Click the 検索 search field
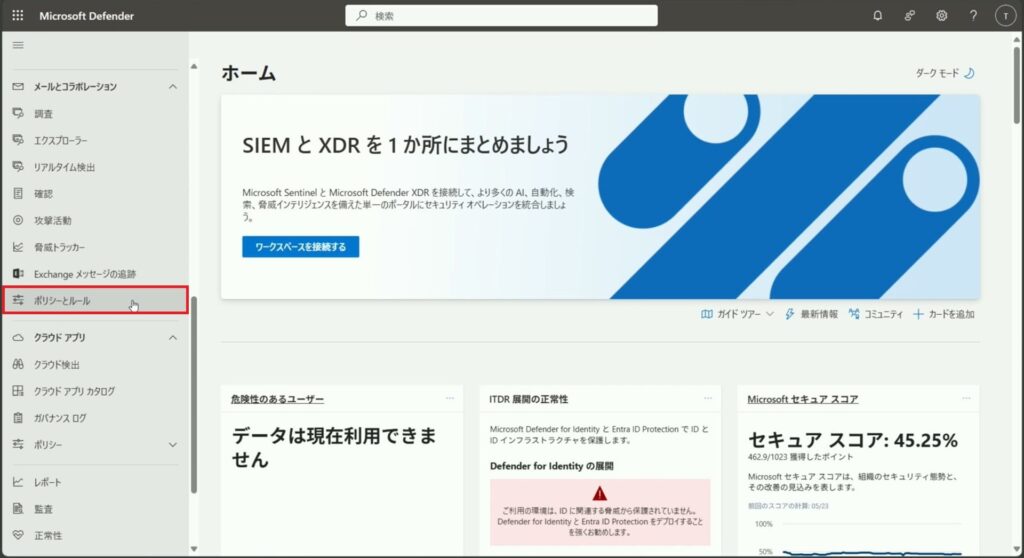Screen dimensions: 1024x558 point(502,16)
